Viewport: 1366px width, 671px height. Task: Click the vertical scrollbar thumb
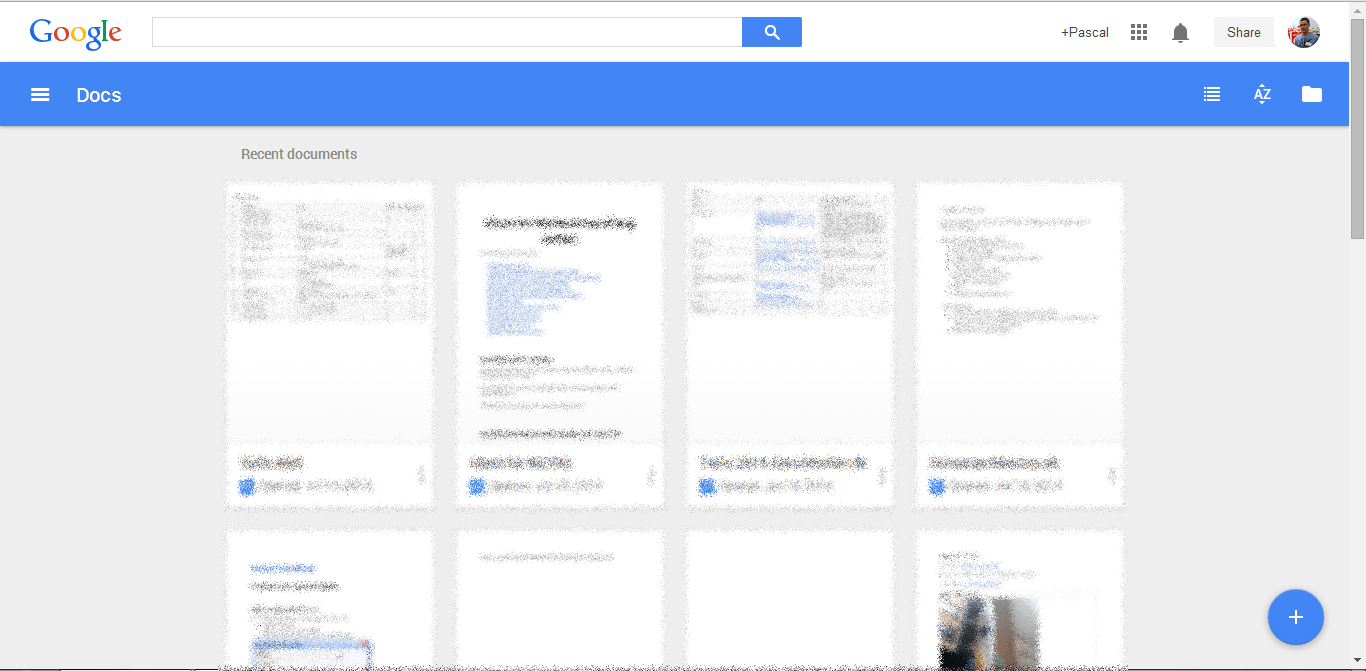[1357, 130]
